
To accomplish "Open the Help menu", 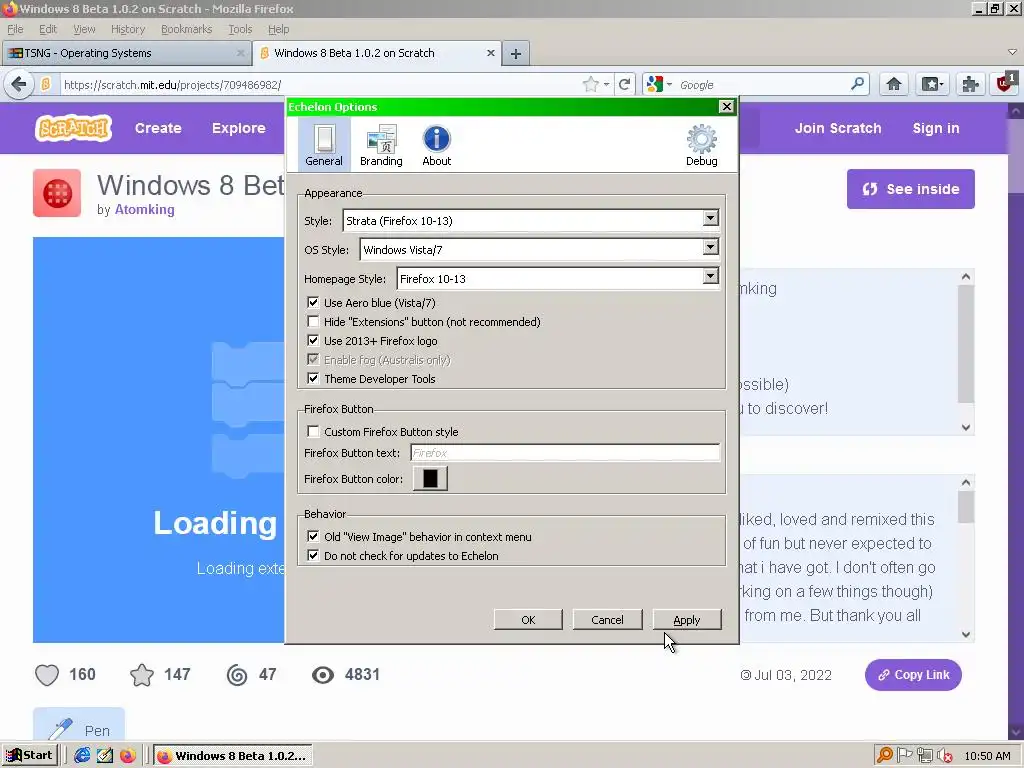I will [278, 29].
